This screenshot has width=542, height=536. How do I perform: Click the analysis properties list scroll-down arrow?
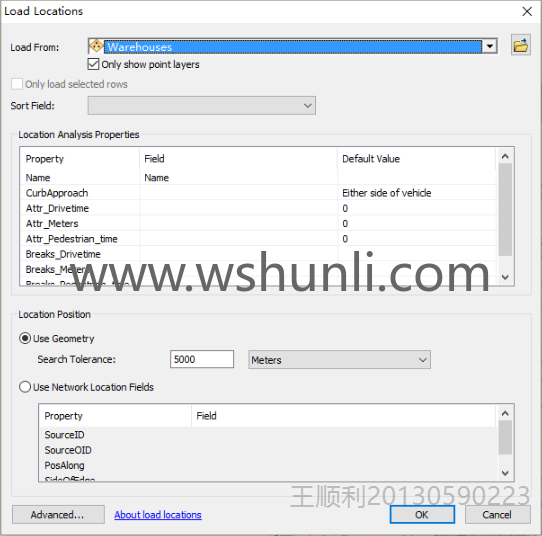pyautogui.click(x=505, y=277)
